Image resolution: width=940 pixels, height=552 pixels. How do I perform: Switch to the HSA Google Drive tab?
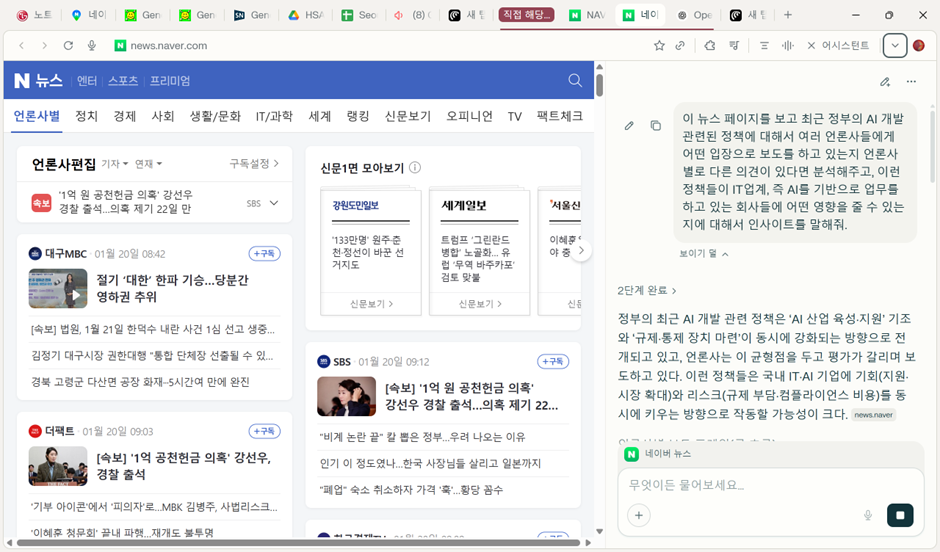[306, 15]
